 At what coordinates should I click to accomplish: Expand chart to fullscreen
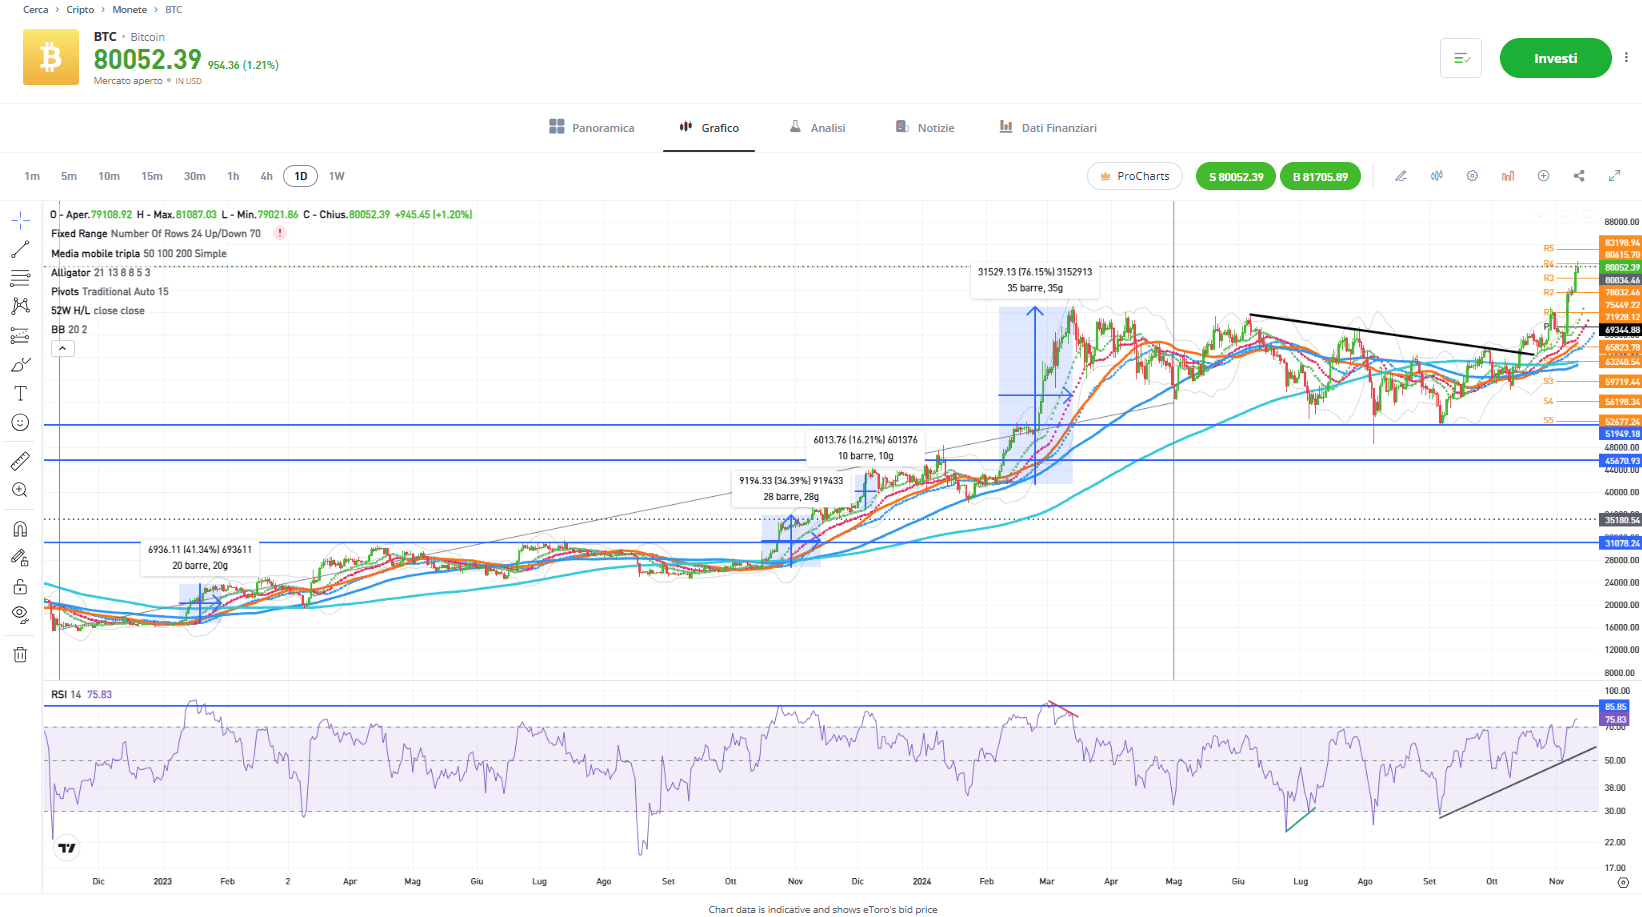pyautogui.click(x=1614, y=176)
